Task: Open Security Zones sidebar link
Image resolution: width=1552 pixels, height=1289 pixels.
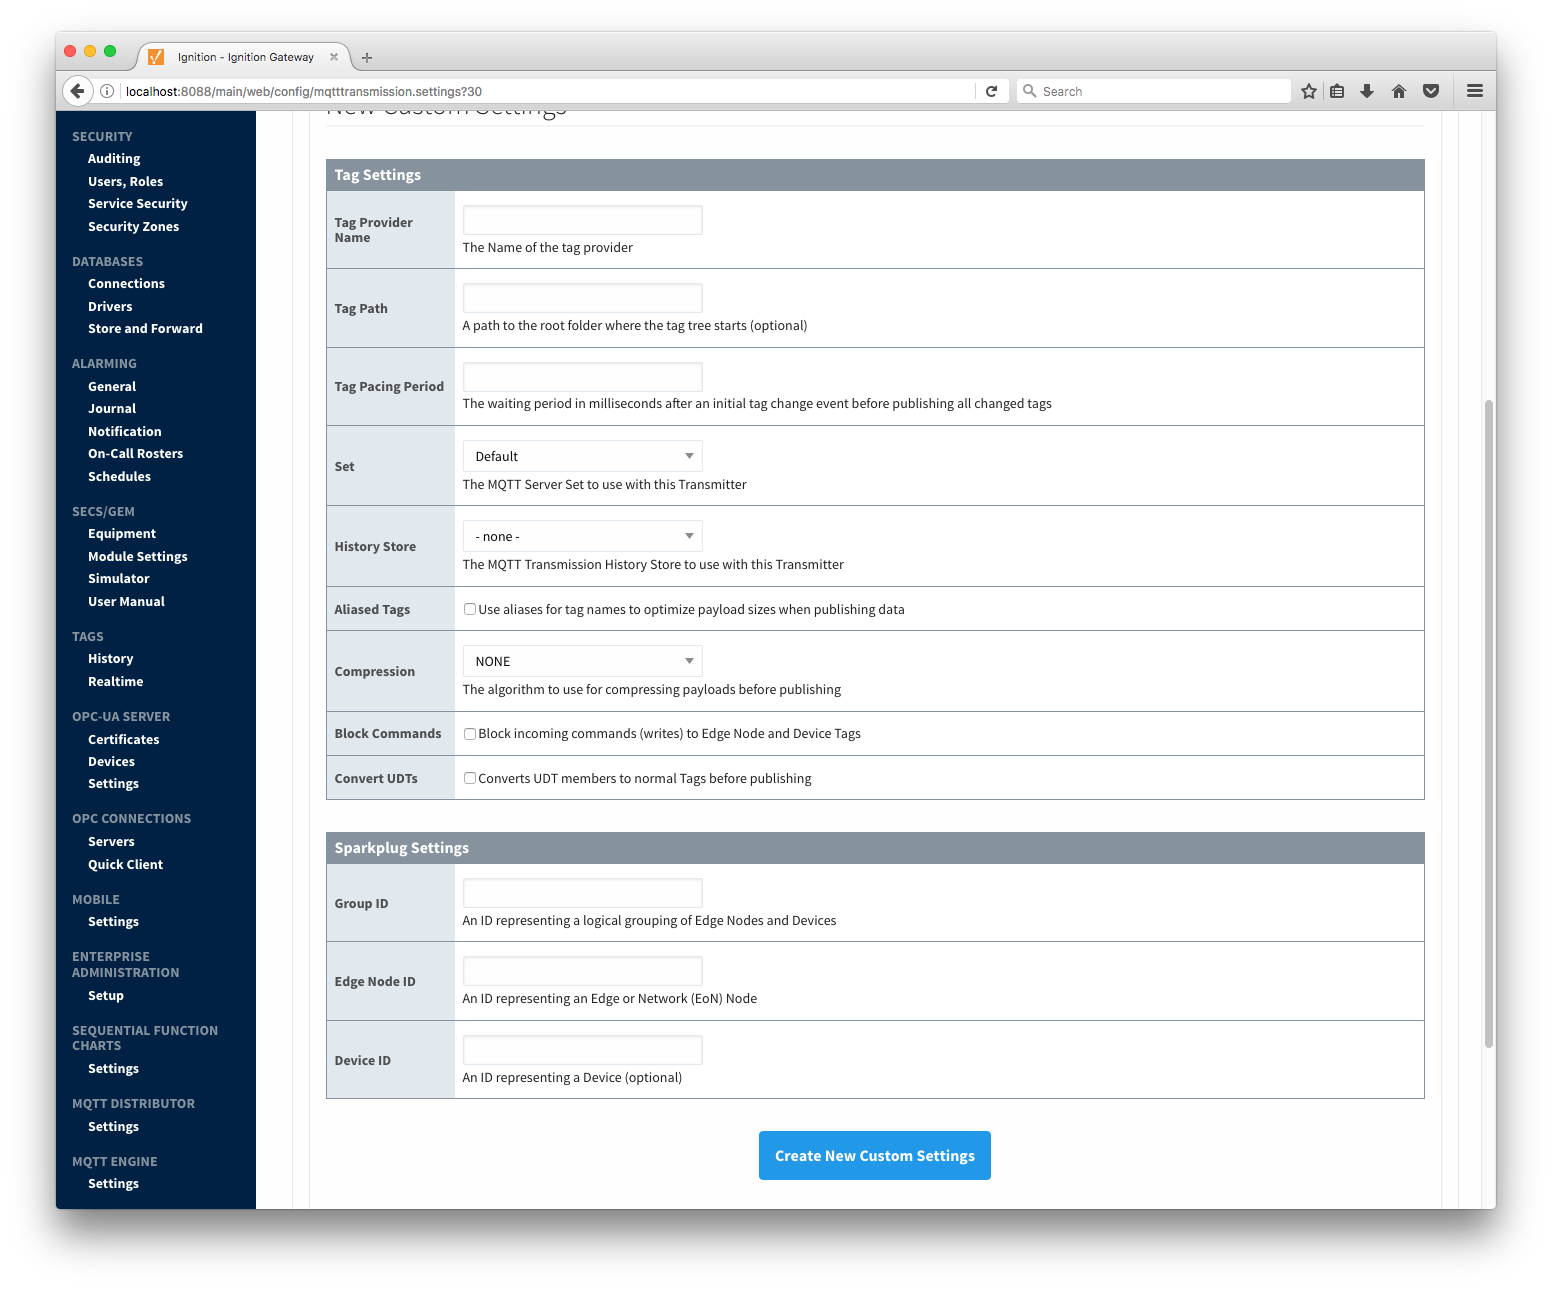Action: coord(133,227)
